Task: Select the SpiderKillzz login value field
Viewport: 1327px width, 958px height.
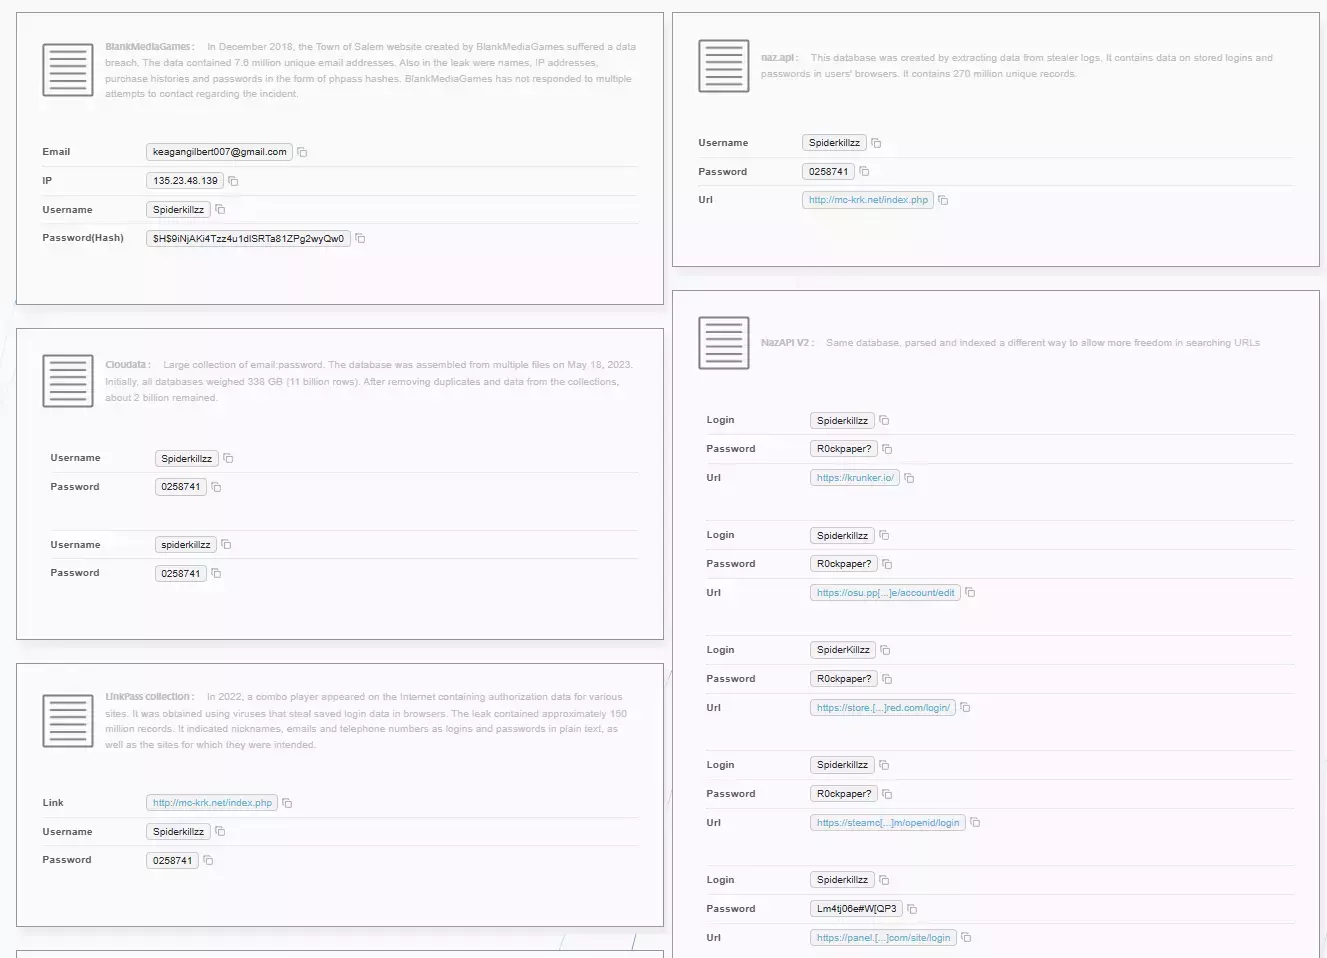Action: pyautogui.click(x=843, y=650)
